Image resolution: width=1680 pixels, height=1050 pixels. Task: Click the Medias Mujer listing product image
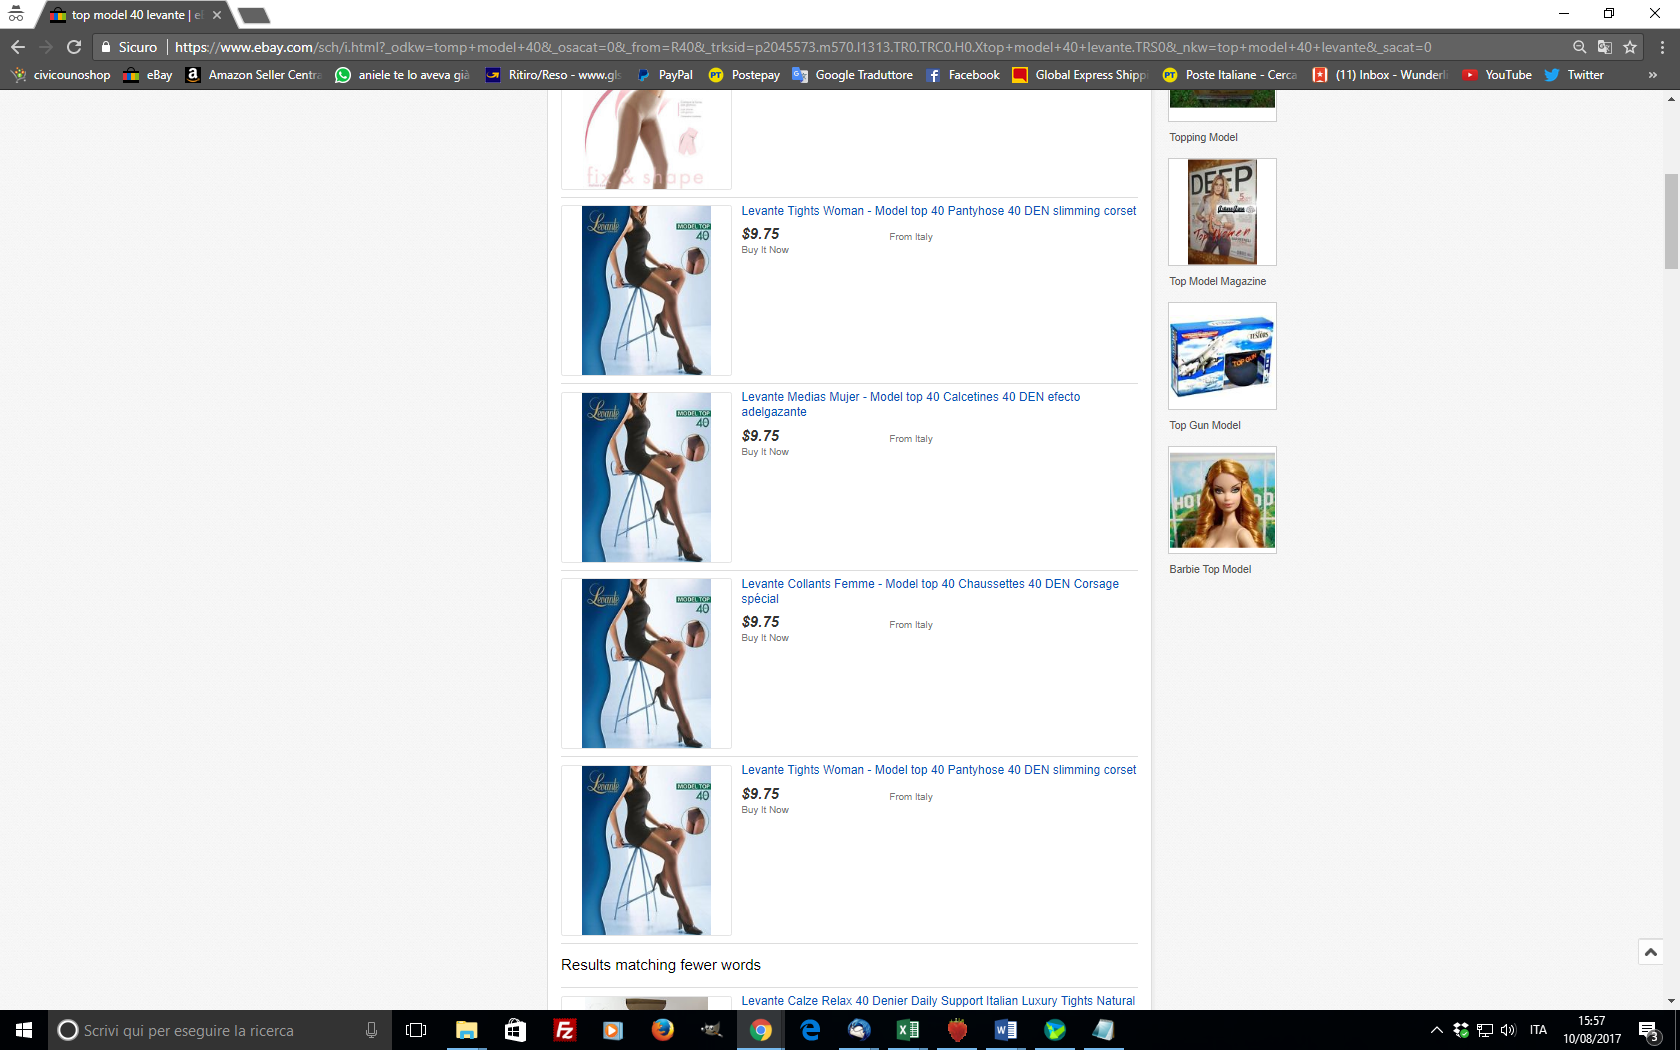tap(646, 477)
